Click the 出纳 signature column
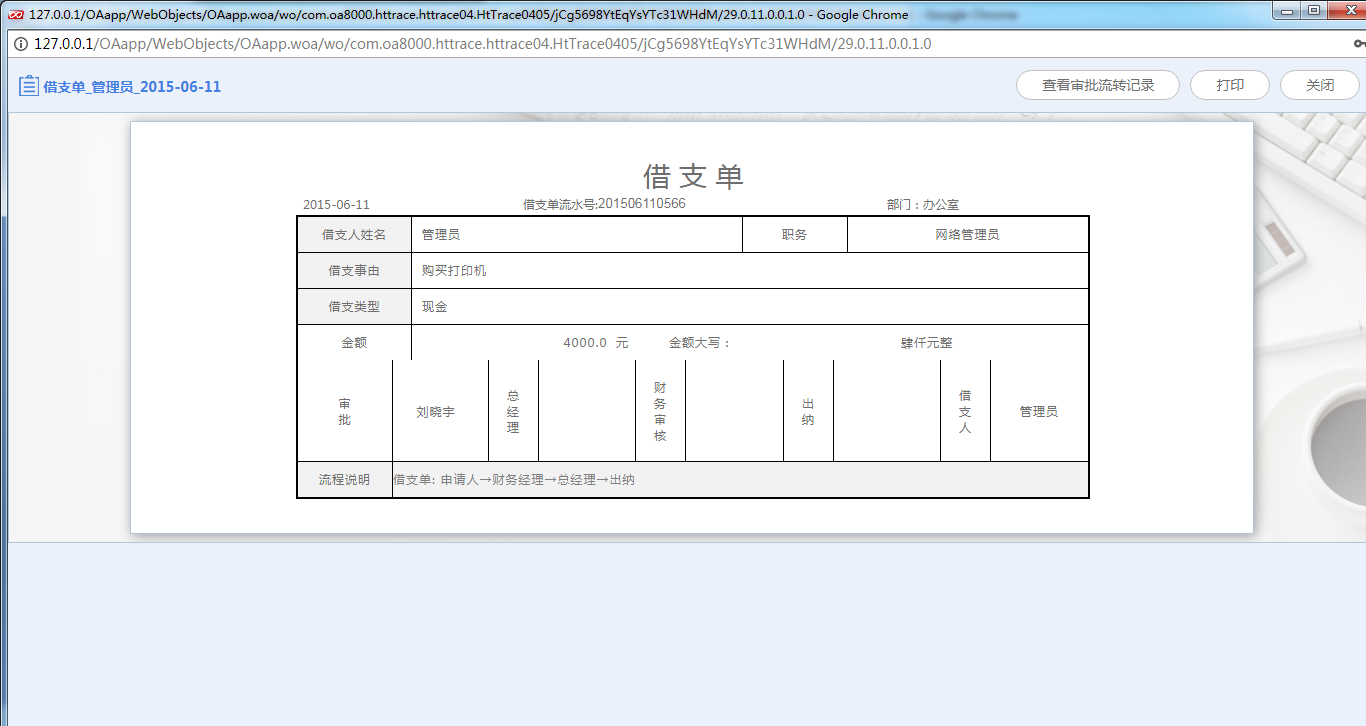This screenshot has height=726, width=1366. (808, 410)
